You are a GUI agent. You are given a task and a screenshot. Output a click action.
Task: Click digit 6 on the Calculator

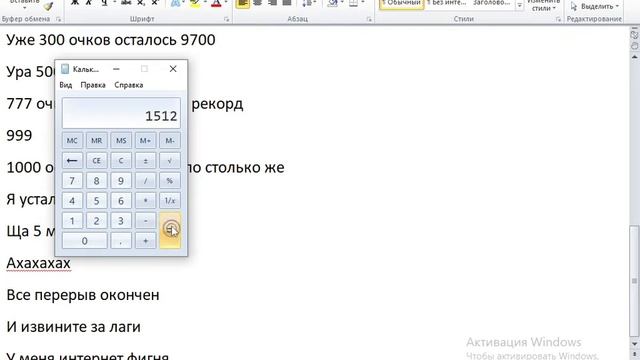click(121, 201)
